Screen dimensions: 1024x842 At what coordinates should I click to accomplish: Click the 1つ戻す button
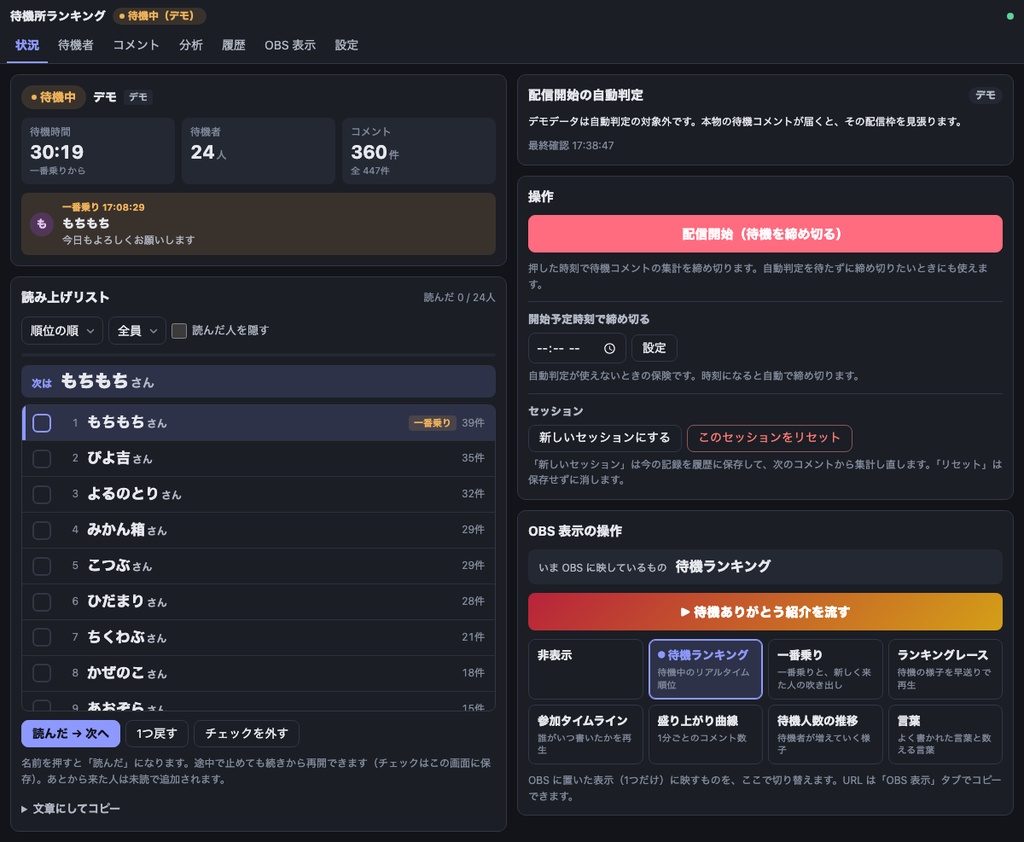coord(157,734)
